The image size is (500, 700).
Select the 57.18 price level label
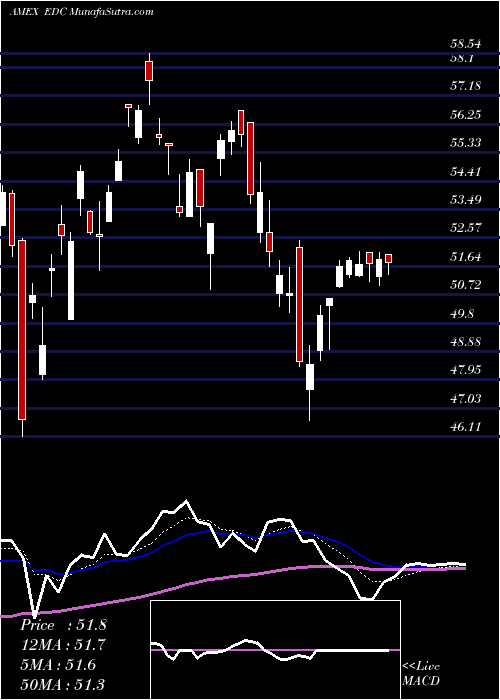click(466, 86)
